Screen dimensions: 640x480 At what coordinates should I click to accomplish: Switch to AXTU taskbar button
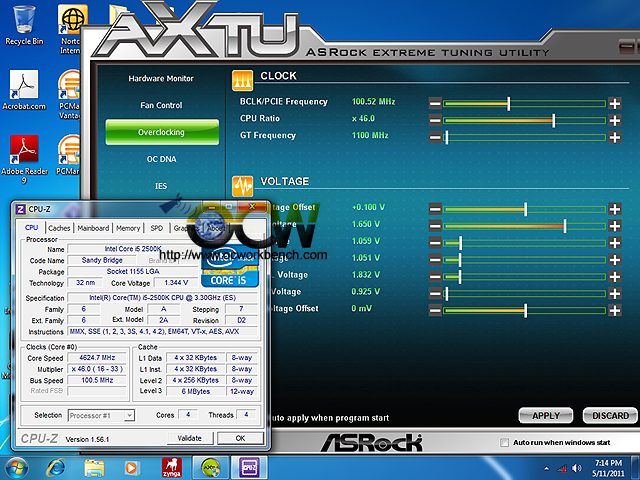point(211,468)
